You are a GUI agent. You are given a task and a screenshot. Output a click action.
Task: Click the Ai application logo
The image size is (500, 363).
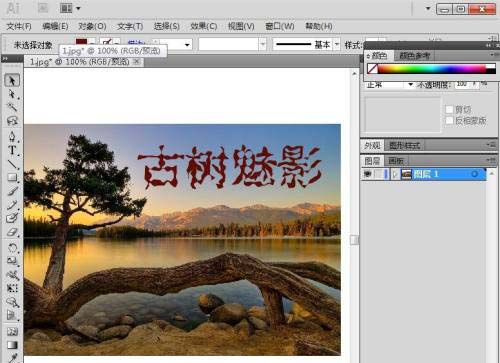pyautogui.click(x=13, y=8)
